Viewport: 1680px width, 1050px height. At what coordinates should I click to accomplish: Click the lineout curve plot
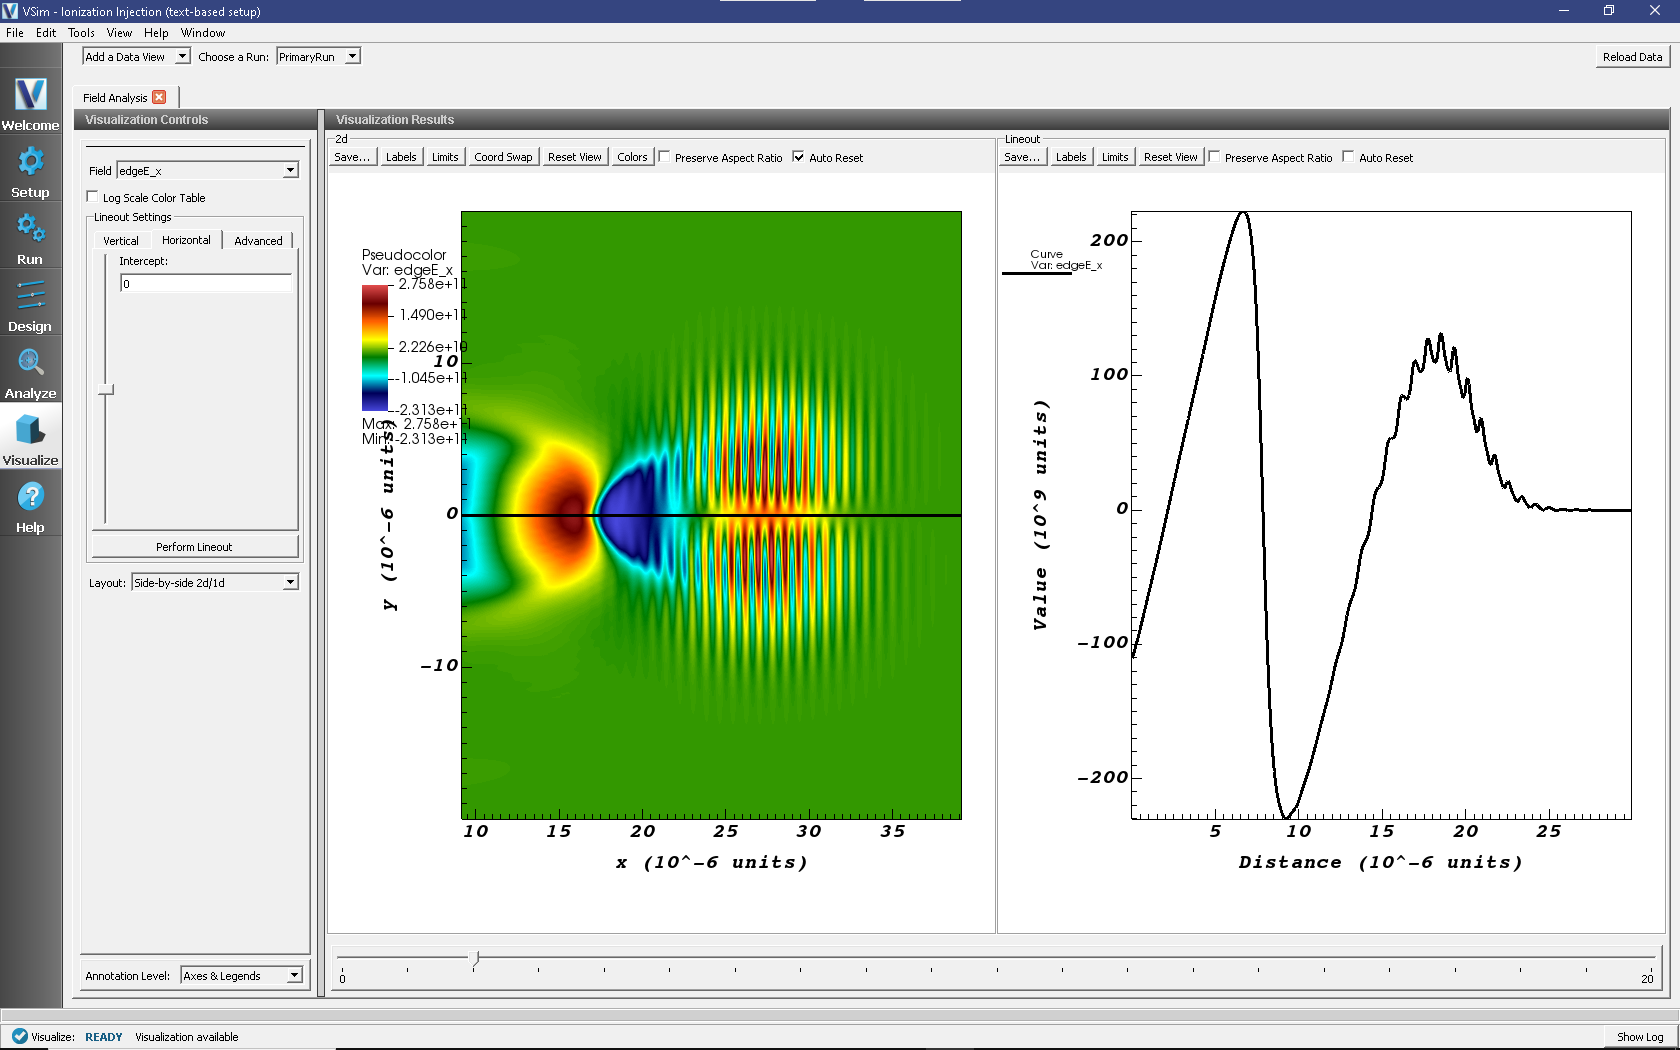coord(1381,515)
